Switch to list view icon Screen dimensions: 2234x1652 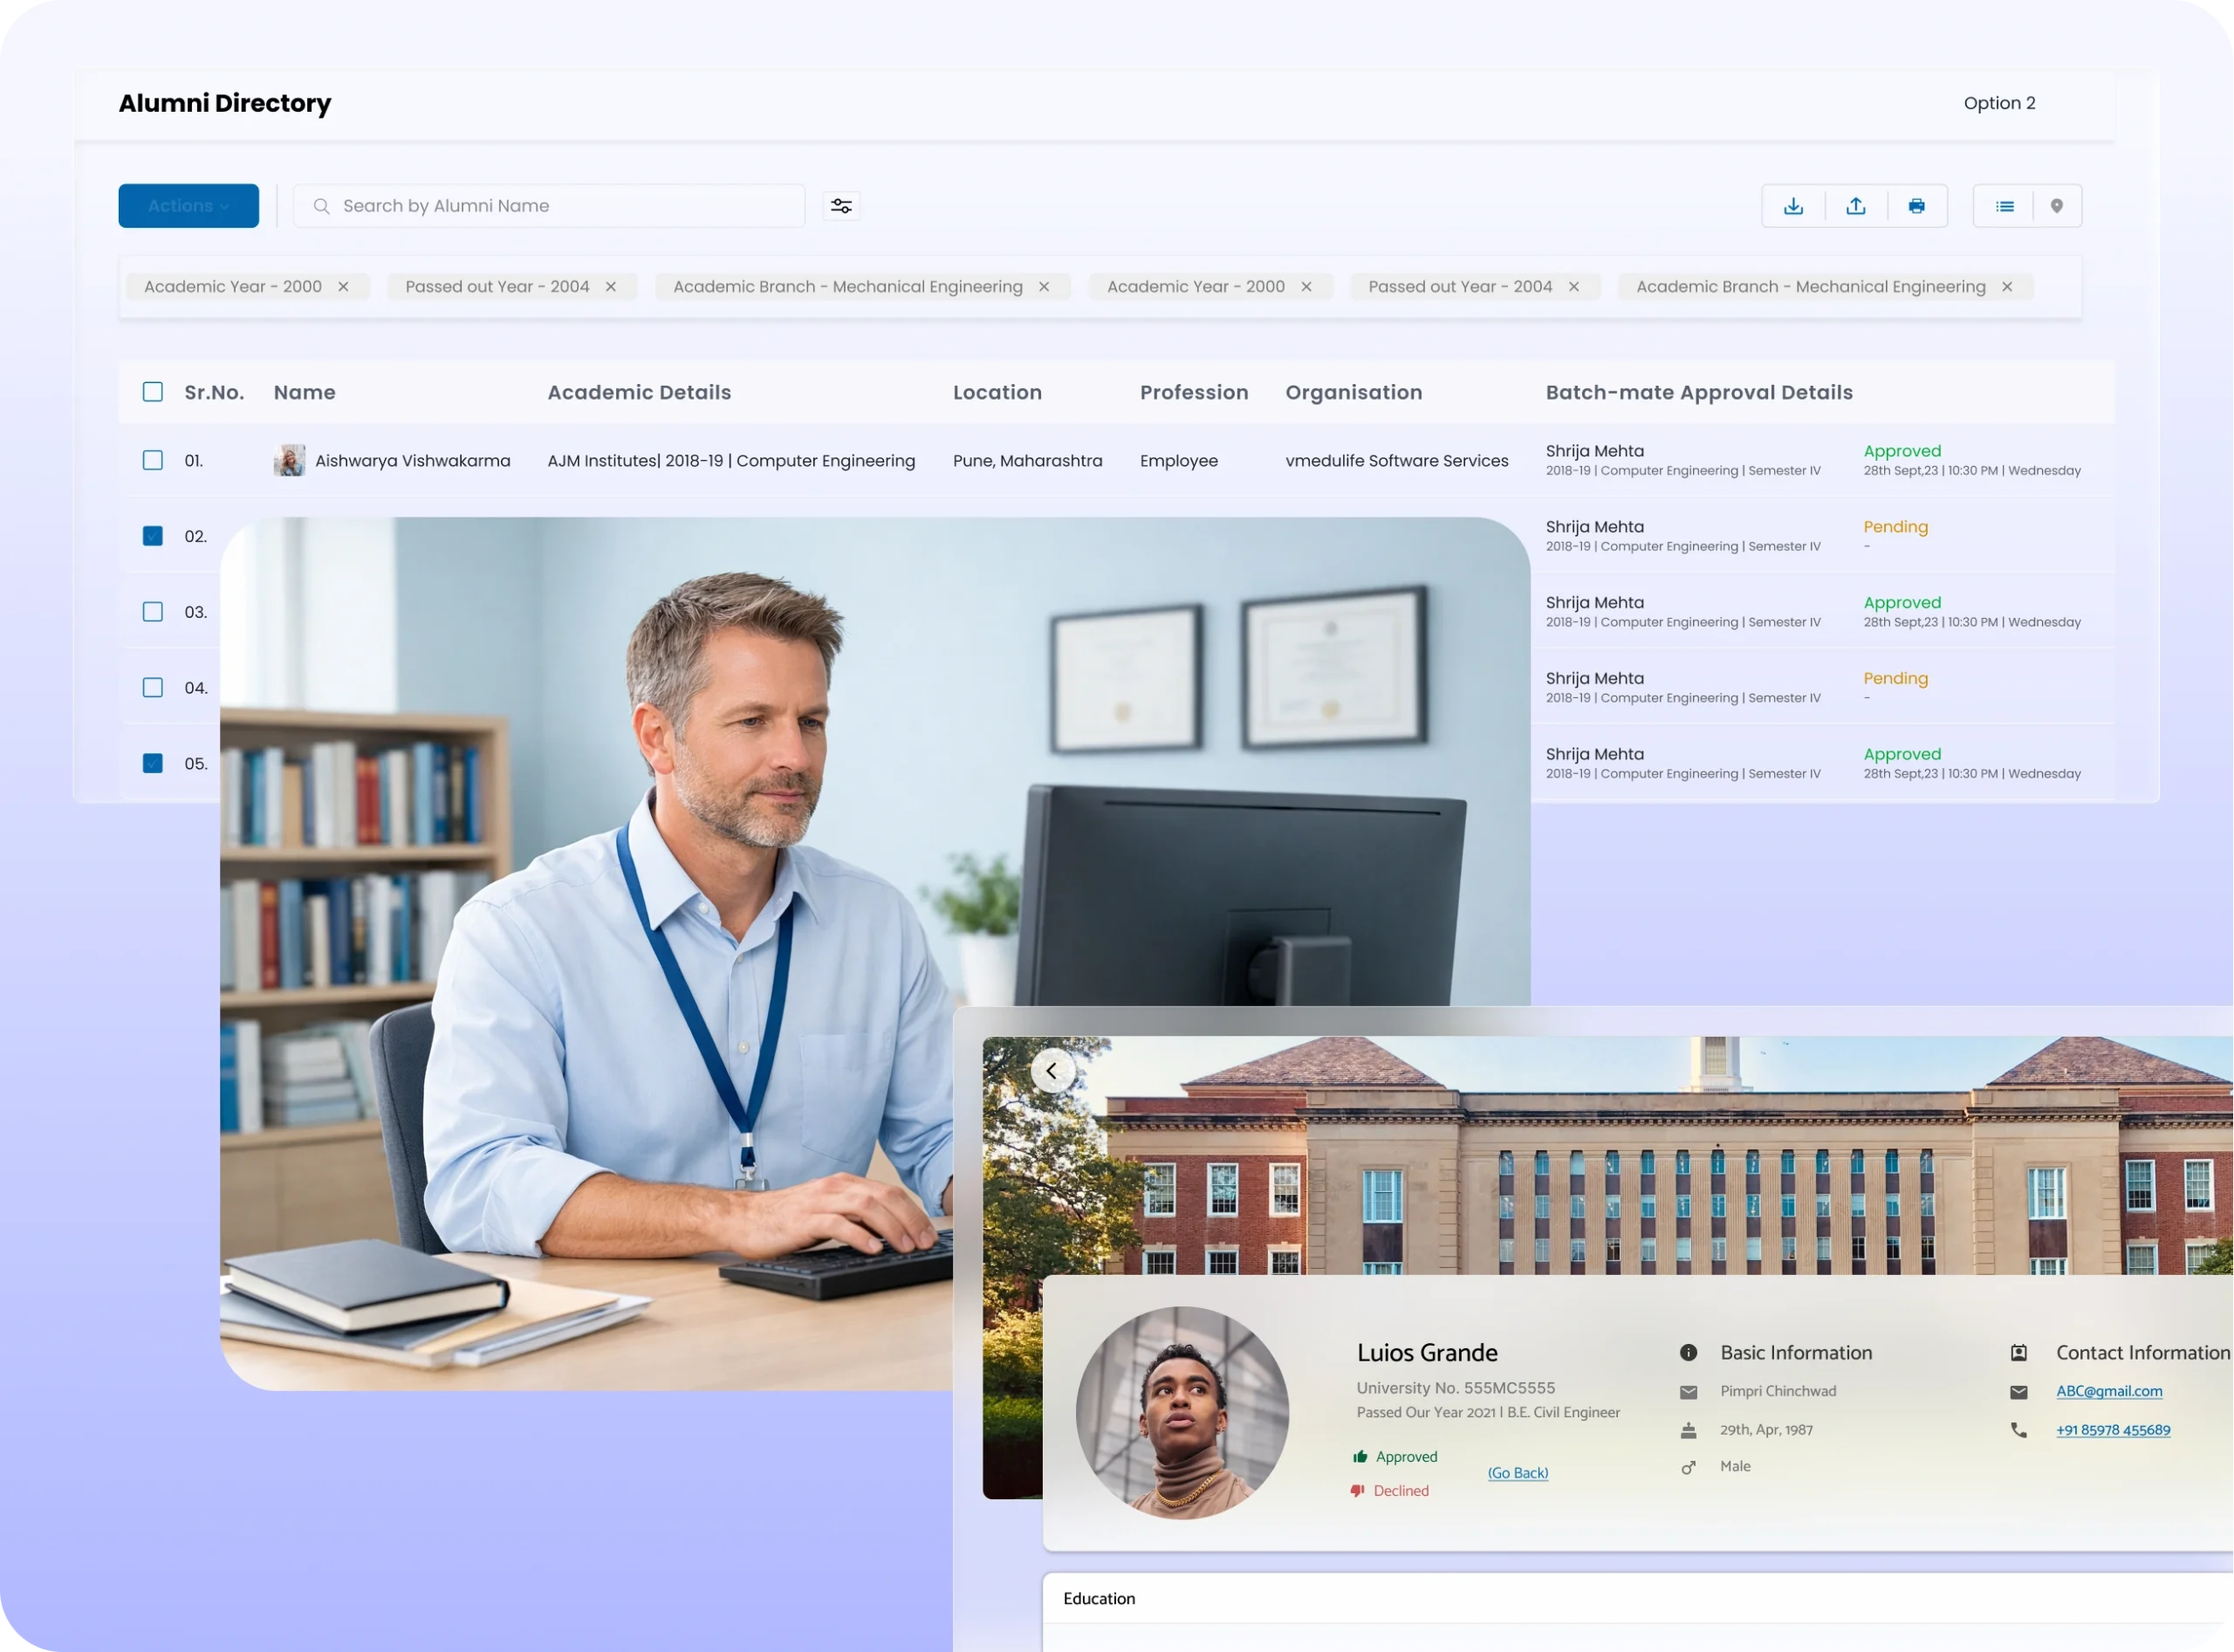pyautogui.click(x=2004, y=206)
